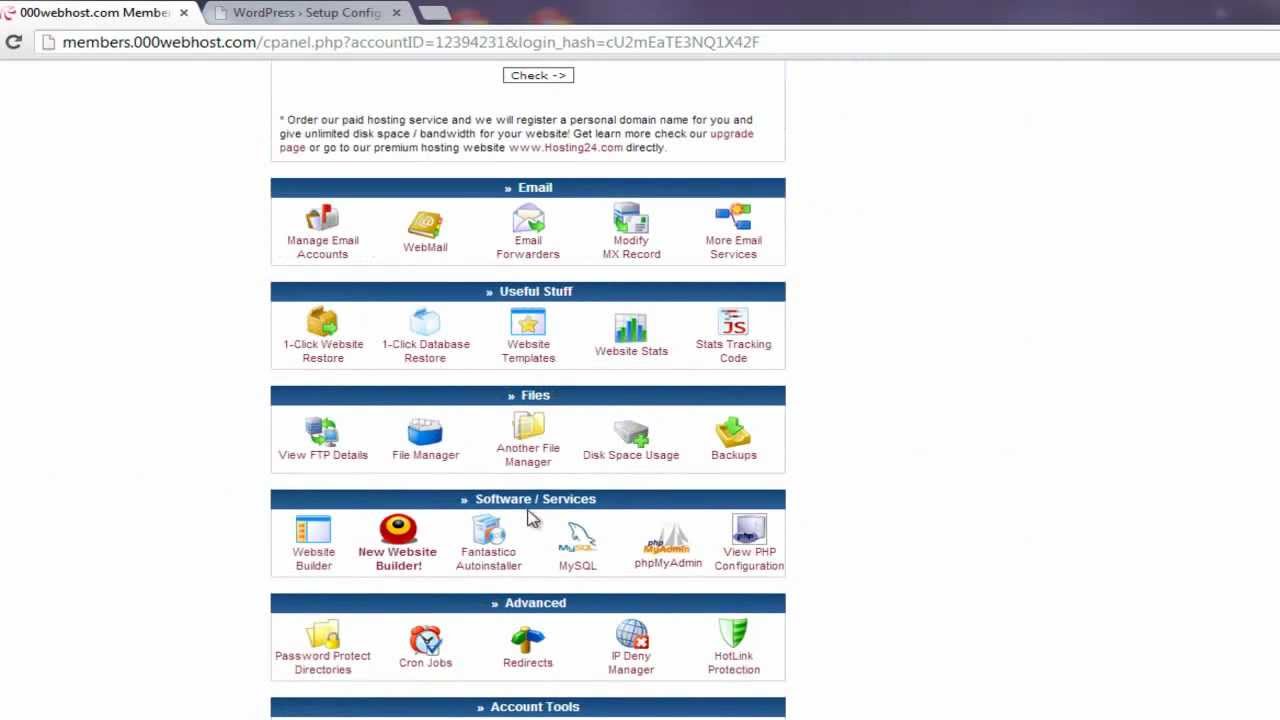Open View PHP Configuration icon
This screenshot has height=720, width=1280.
point(749,529)
